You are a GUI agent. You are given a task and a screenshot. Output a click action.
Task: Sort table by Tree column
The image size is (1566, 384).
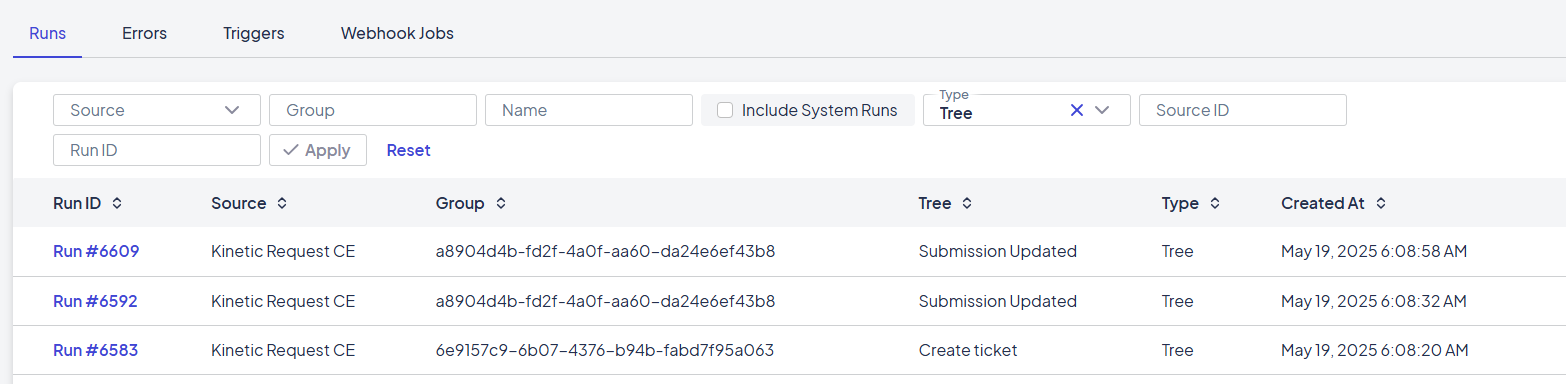(945, 203)
